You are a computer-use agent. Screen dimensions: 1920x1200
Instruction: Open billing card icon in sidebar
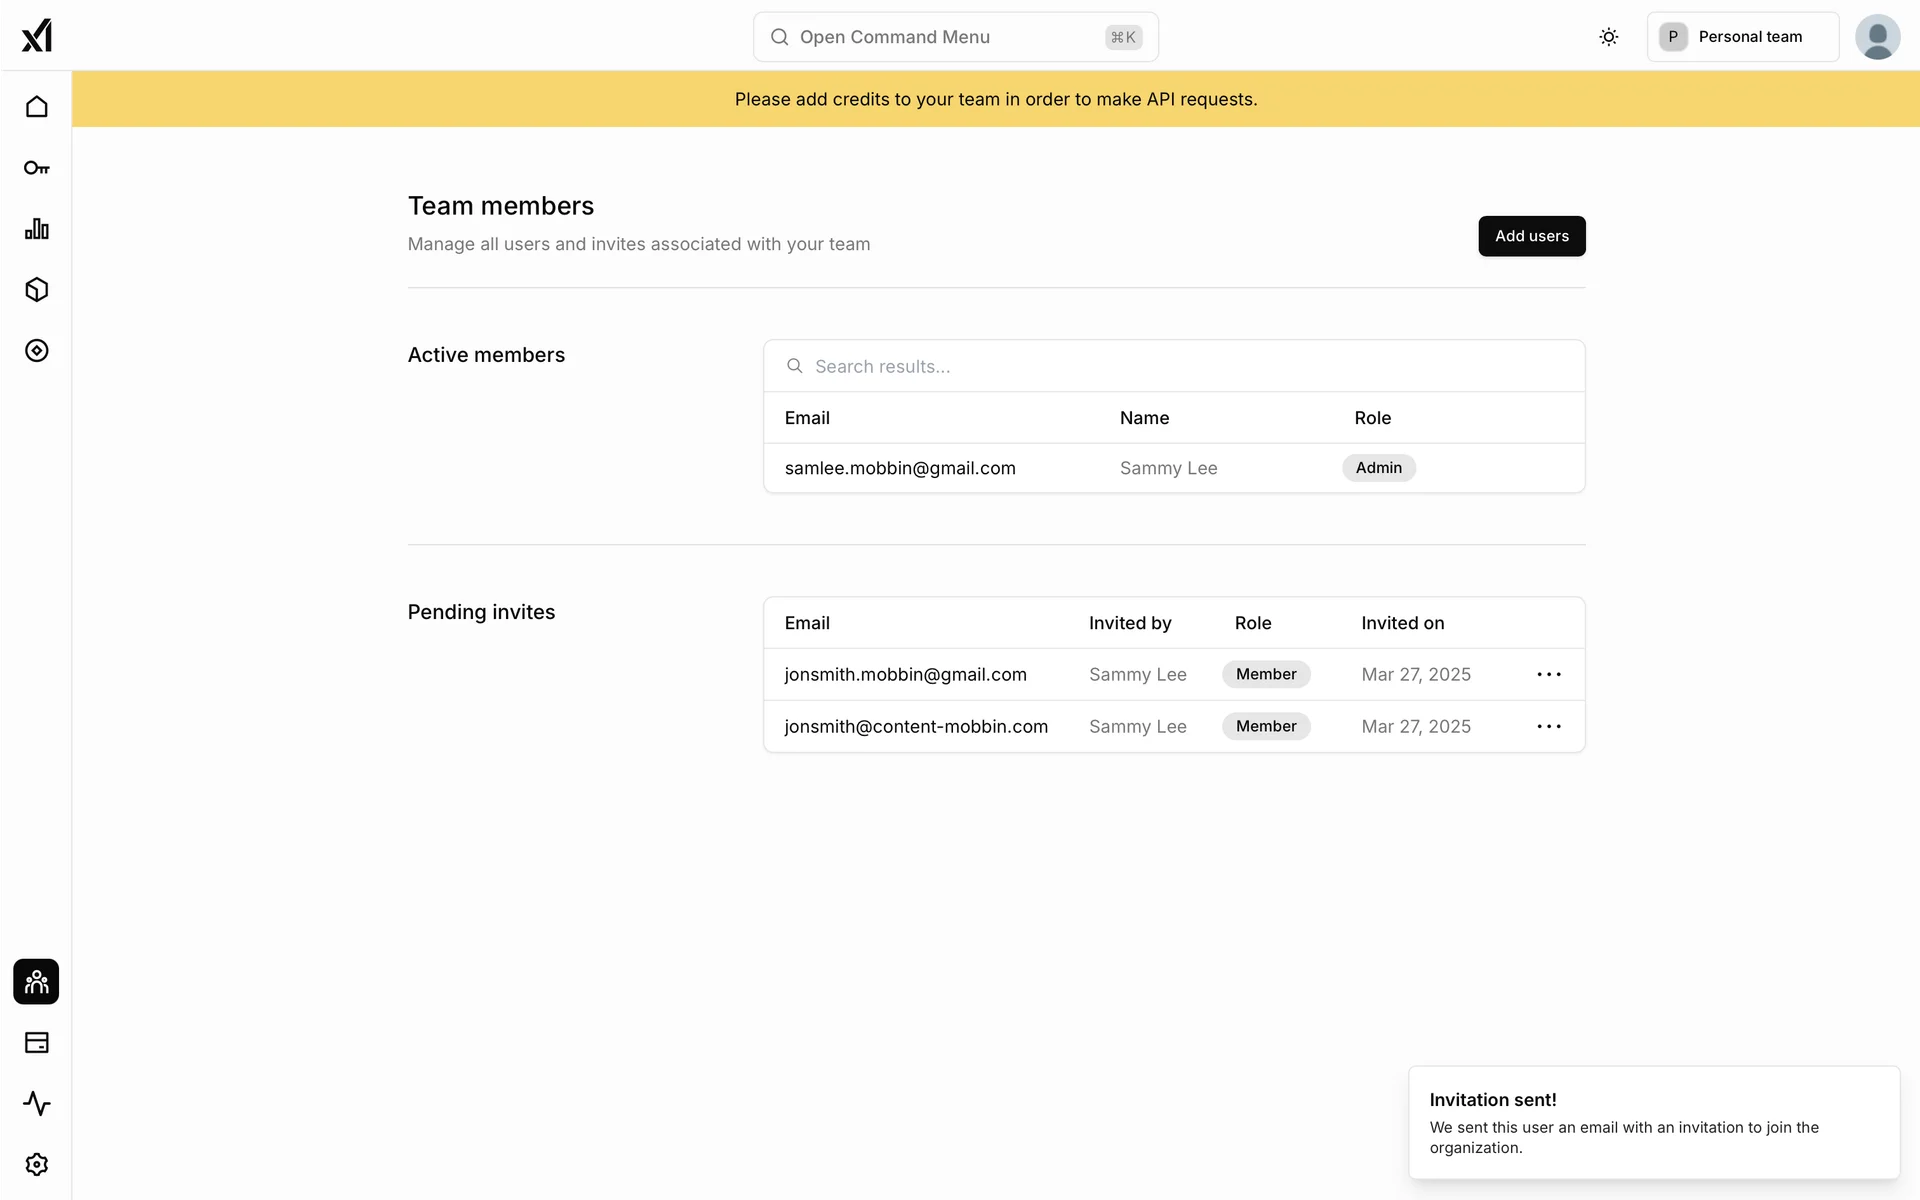click(37, 1043)
